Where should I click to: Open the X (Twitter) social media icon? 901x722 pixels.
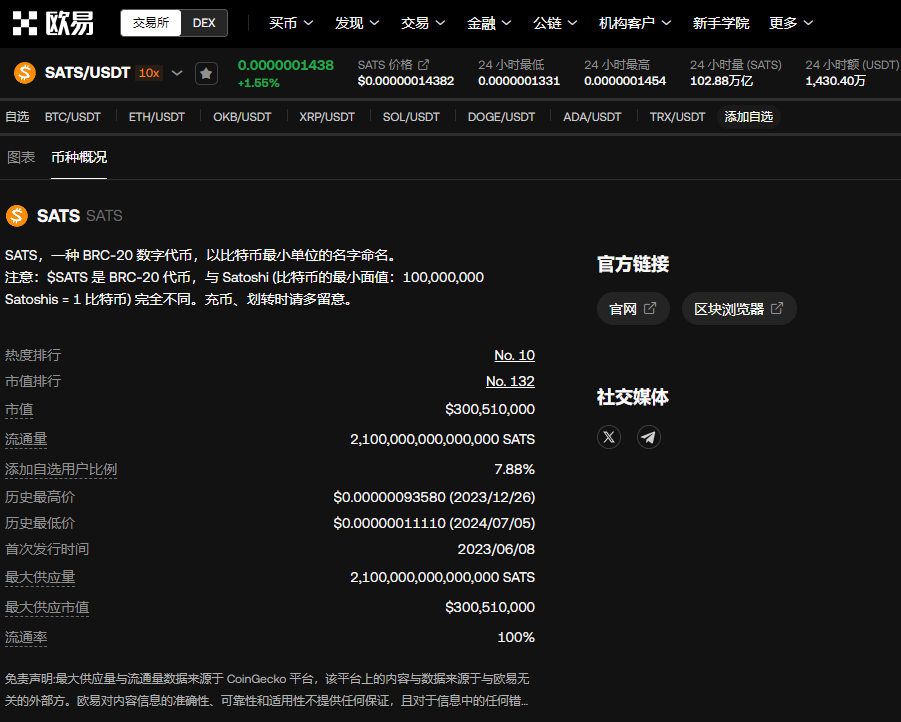(x=609, y=437)
